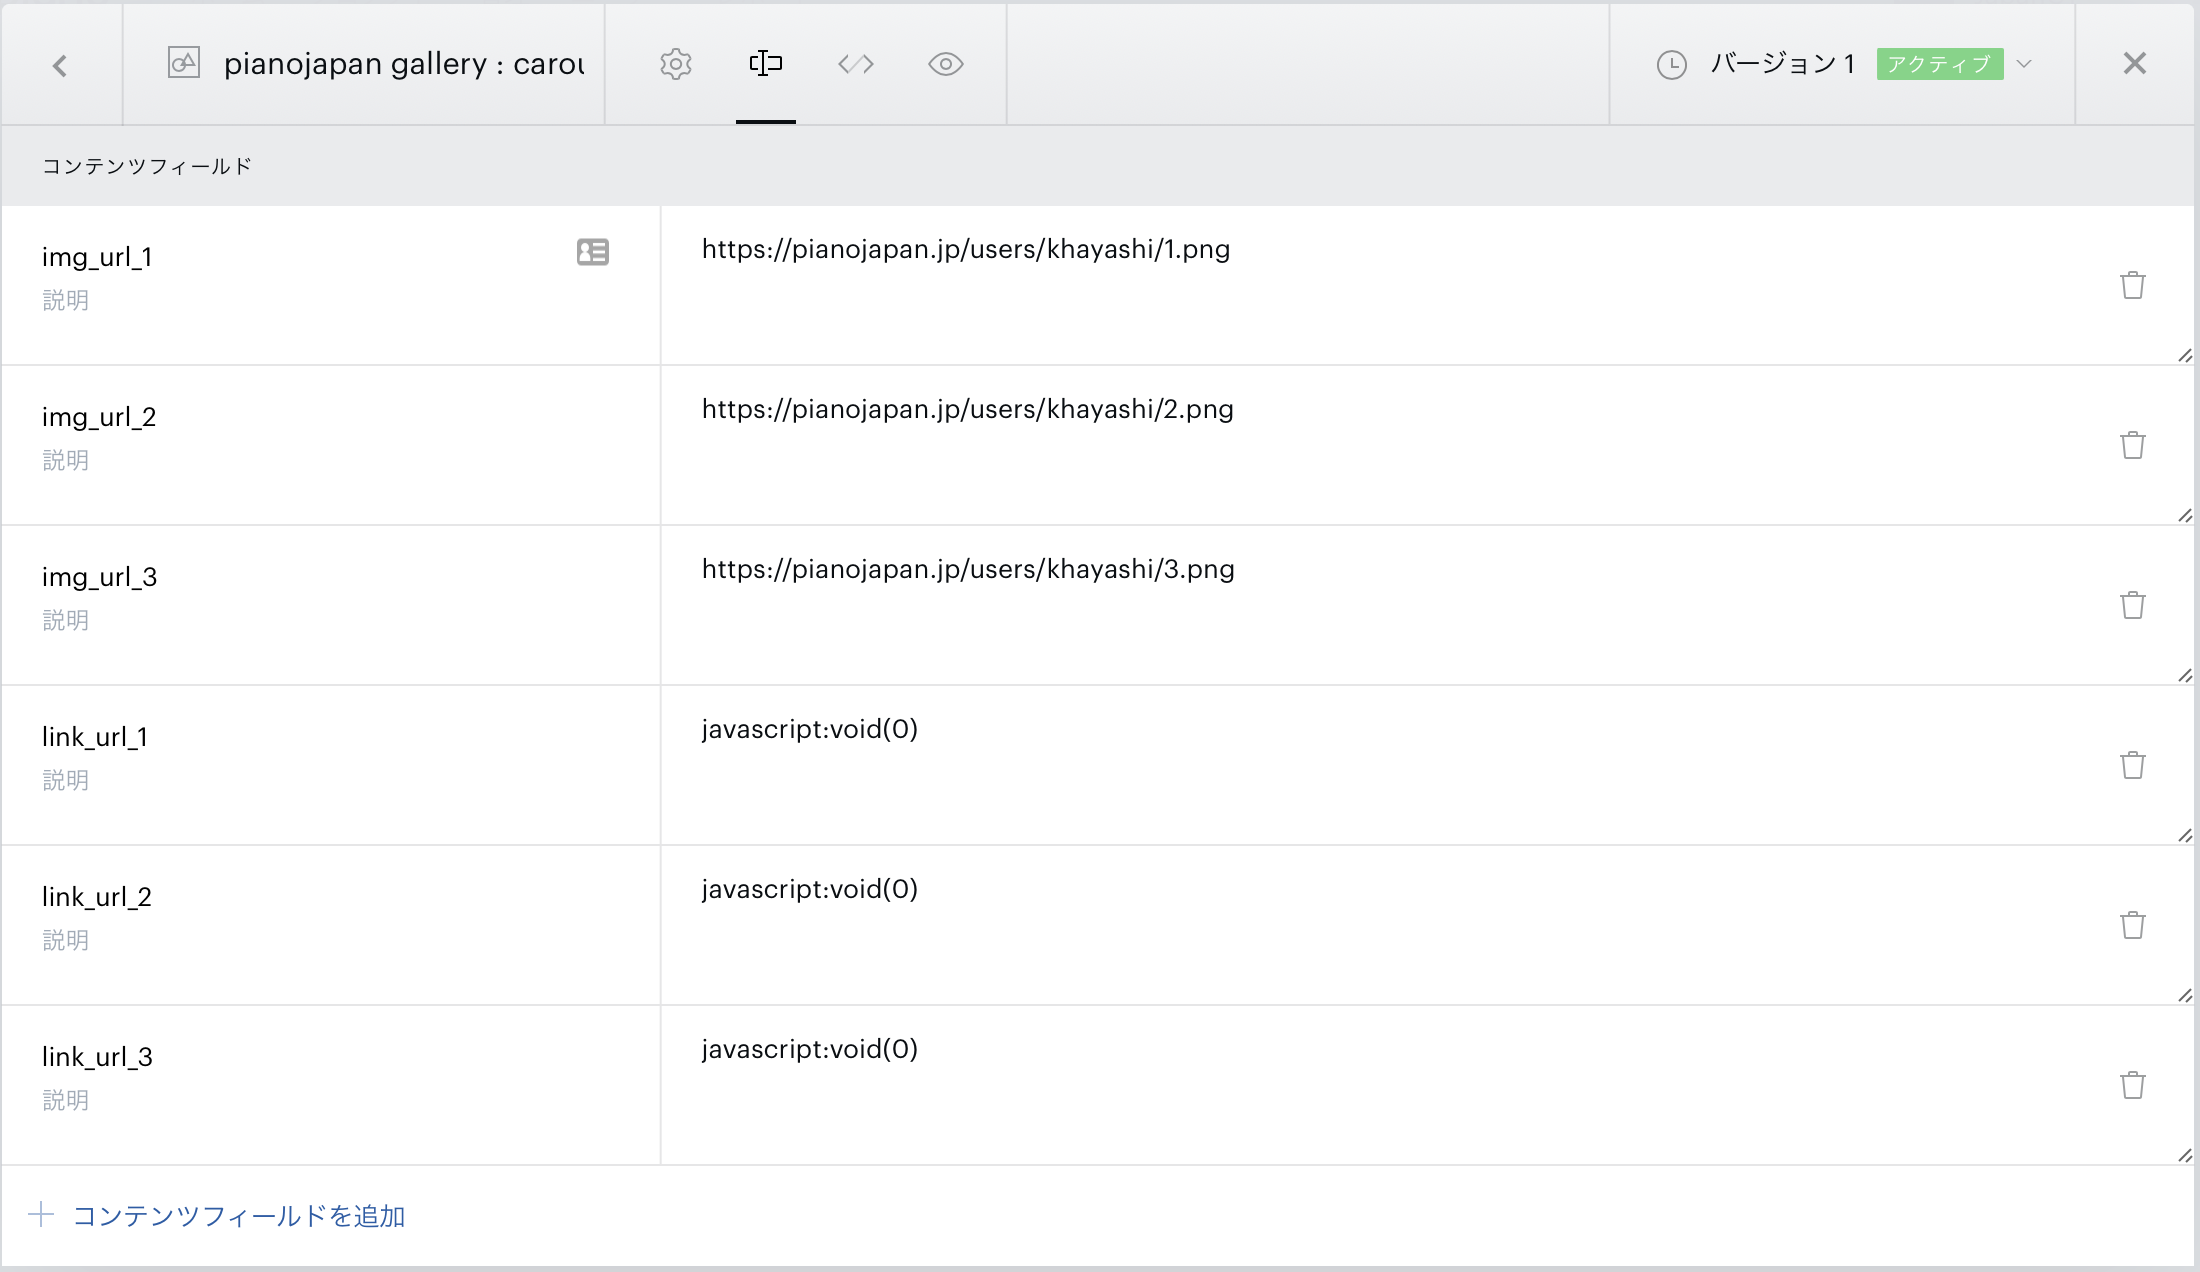Delete the img_url_1 field

pos(2132,285)
